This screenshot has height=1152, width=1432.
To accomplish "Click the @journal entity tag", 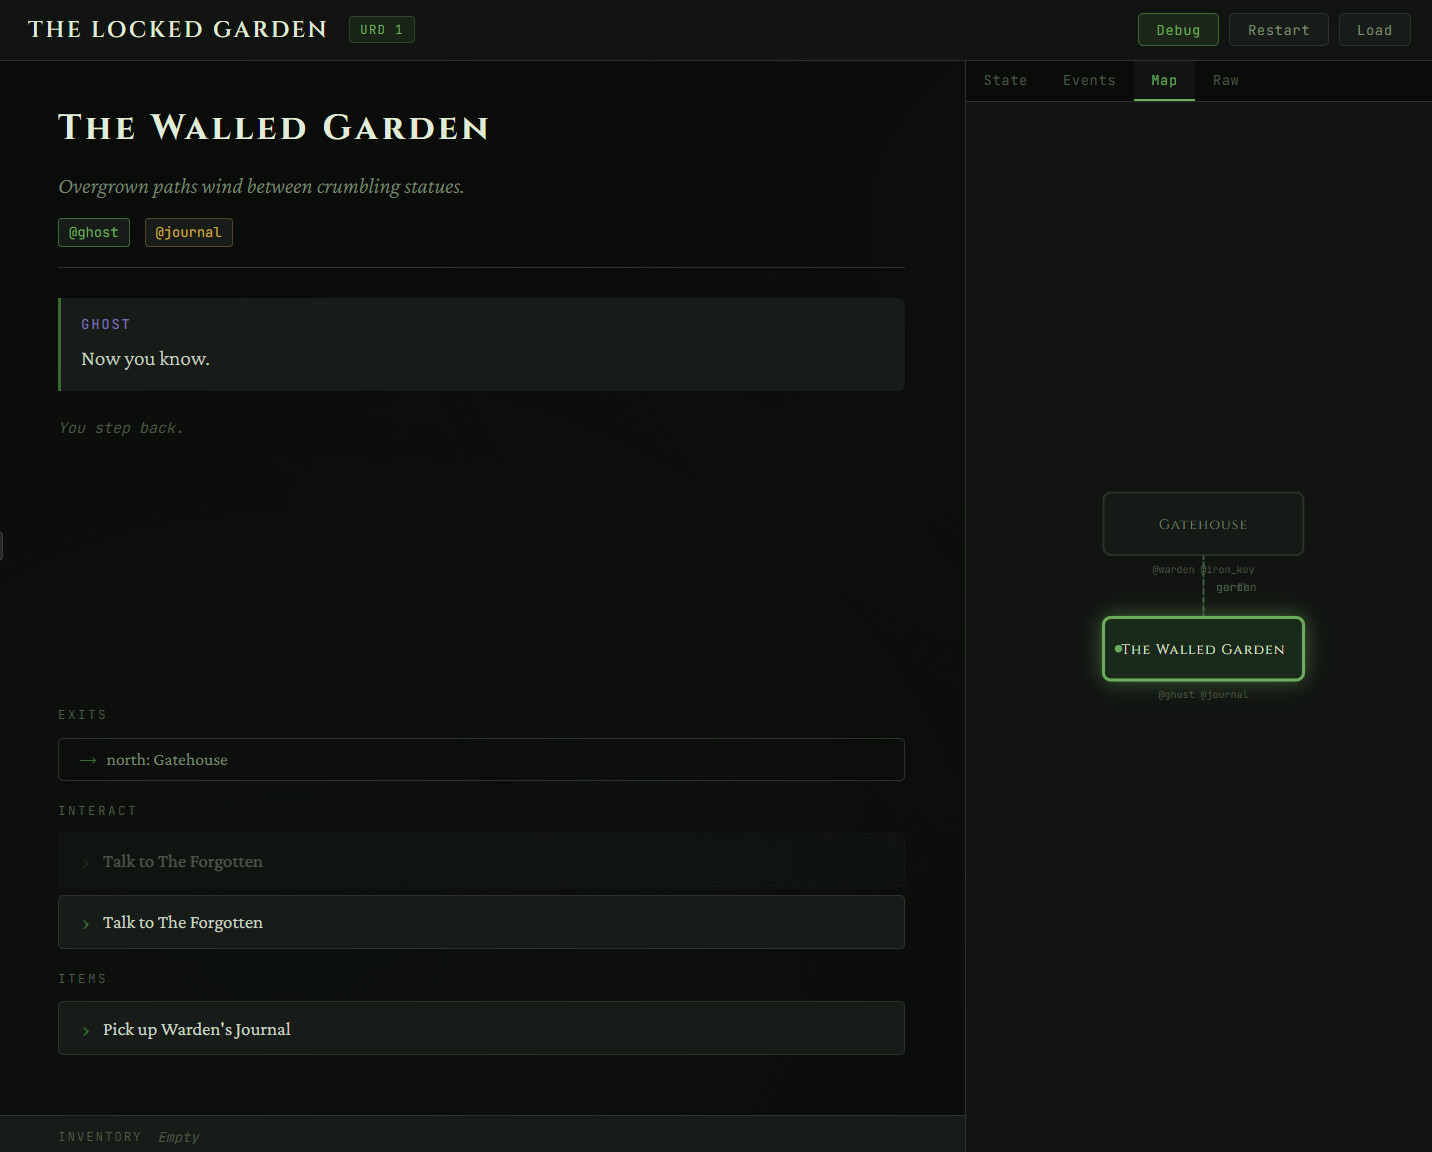I will 188,233.
